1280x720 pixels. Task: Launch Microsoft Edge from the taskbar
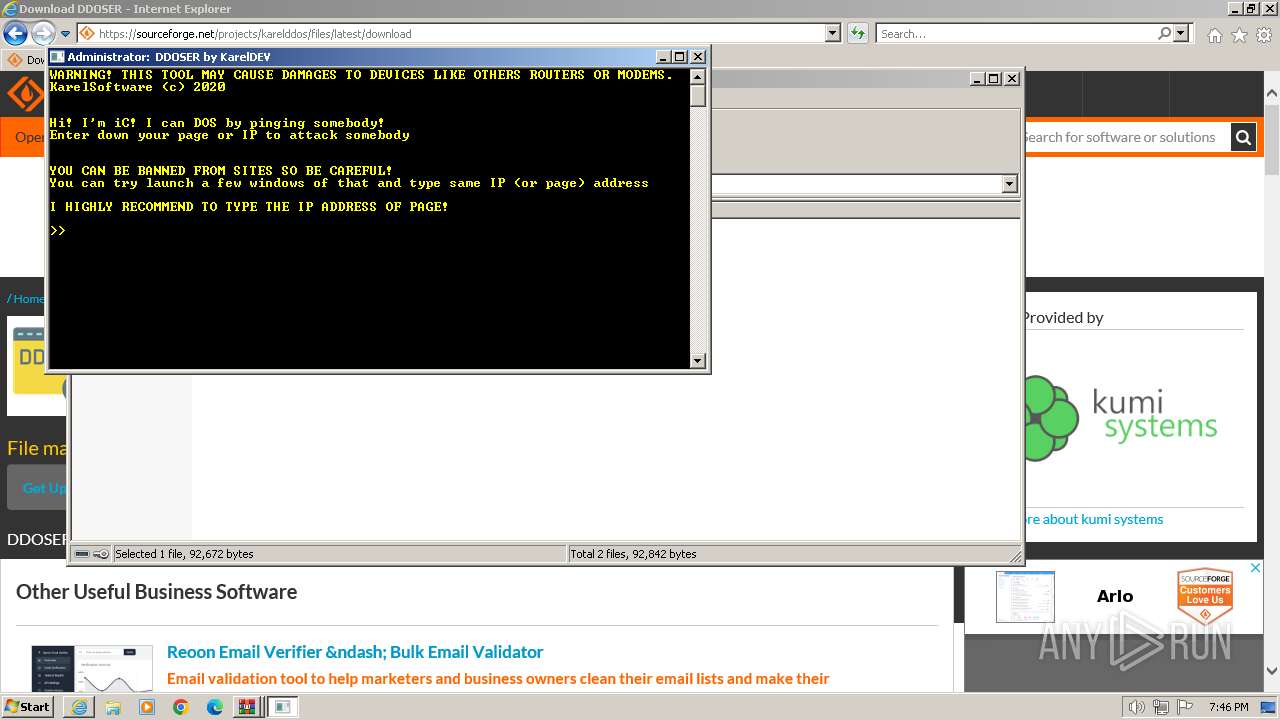pyautogui.click(x=215, y=707)
